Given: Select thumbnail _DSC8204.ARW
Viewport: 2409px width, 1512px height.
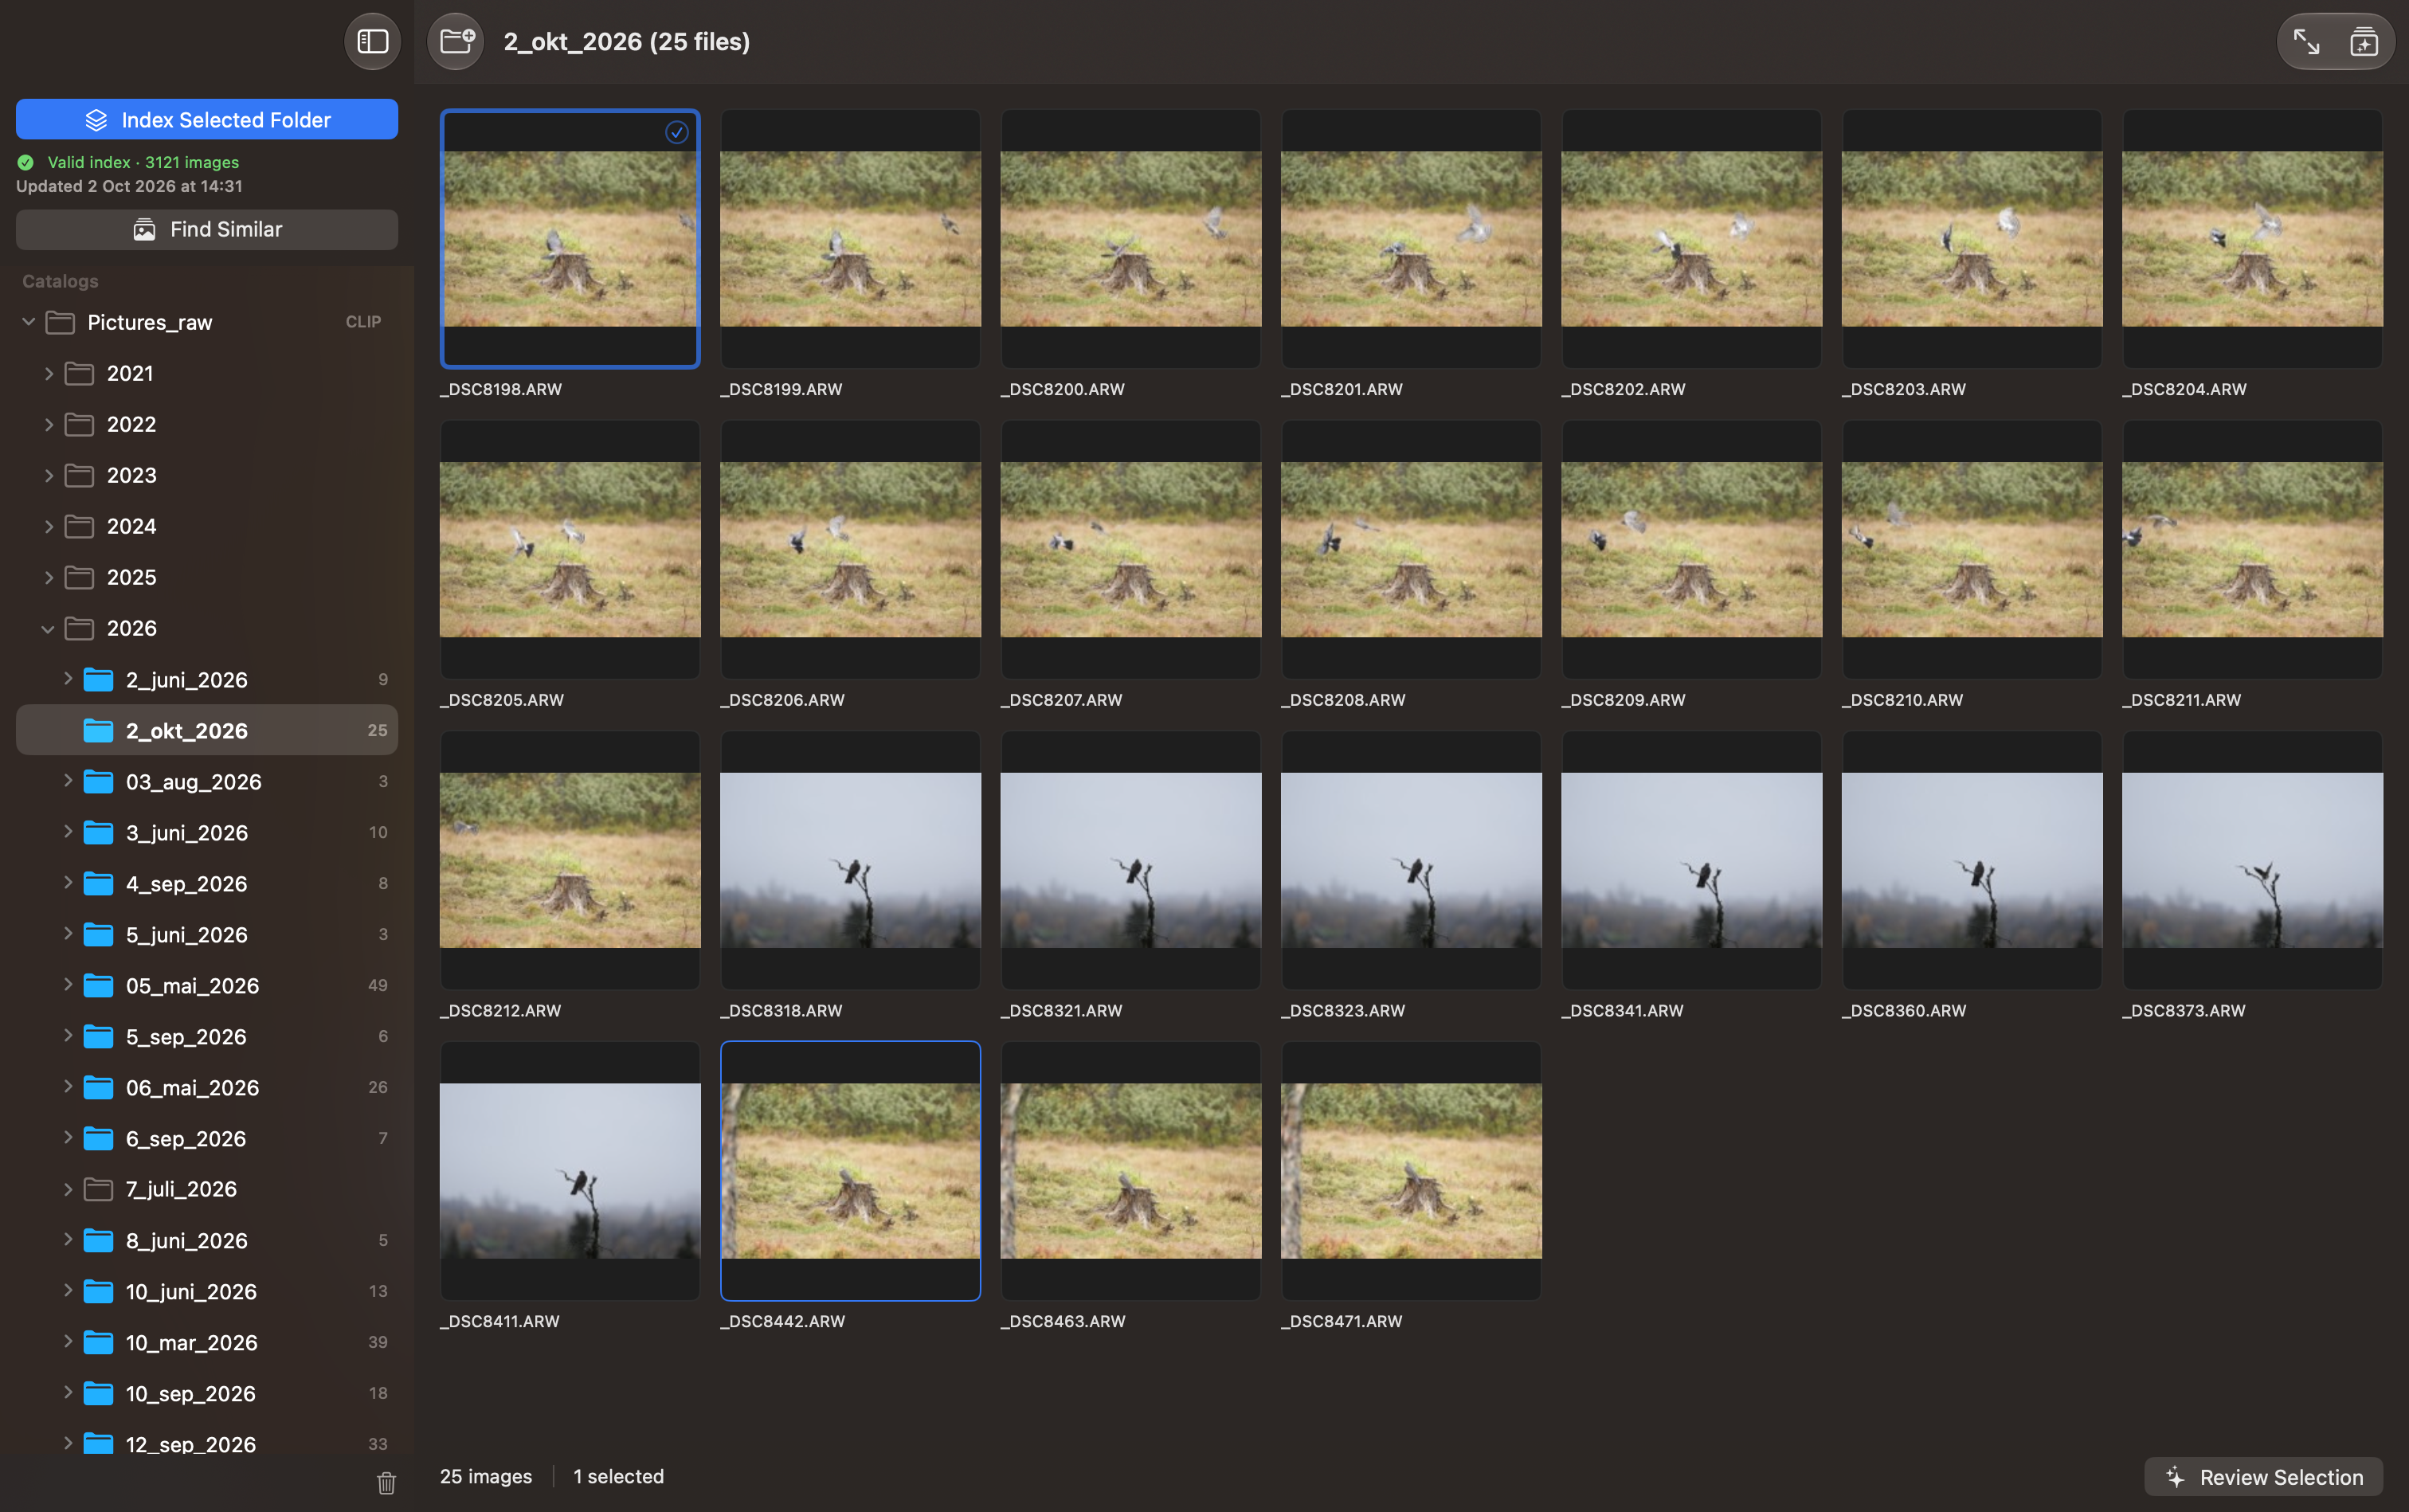Looking at the screenshot, I should click(2252, 239).
